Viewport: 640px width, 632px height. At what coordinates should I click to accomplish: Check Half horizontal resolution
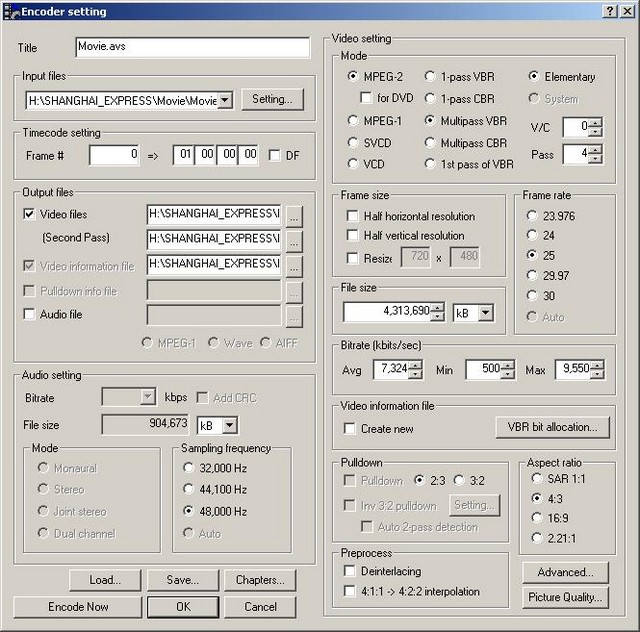(352, 216)
